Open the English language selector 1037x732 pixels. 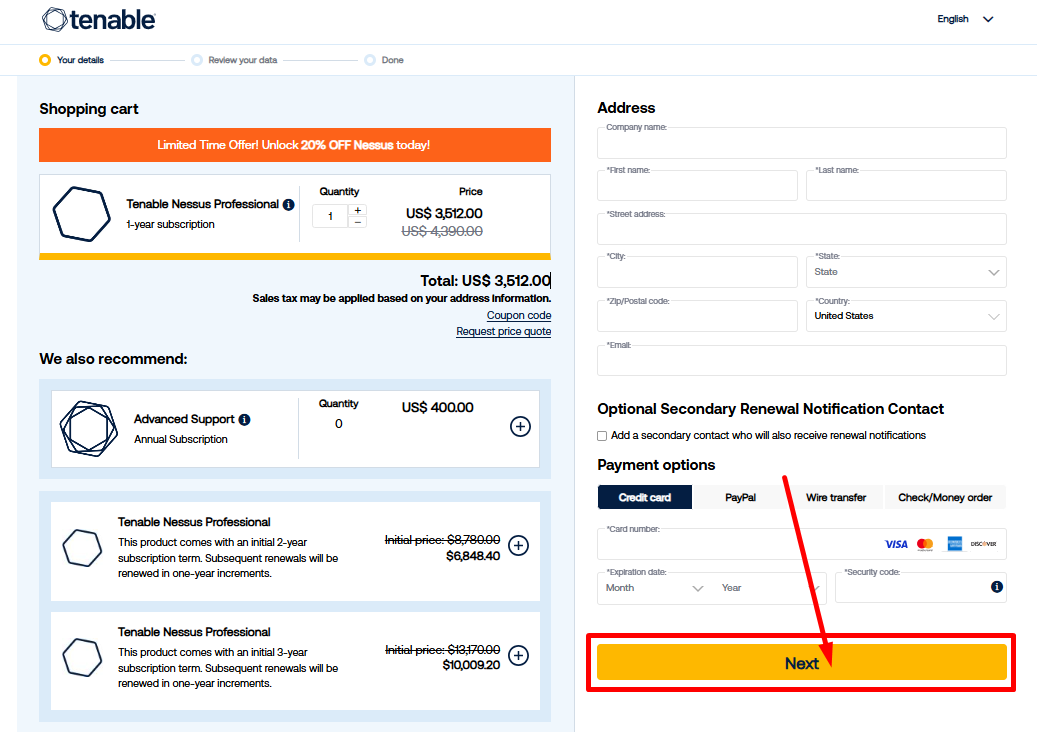tap(965, 19)
